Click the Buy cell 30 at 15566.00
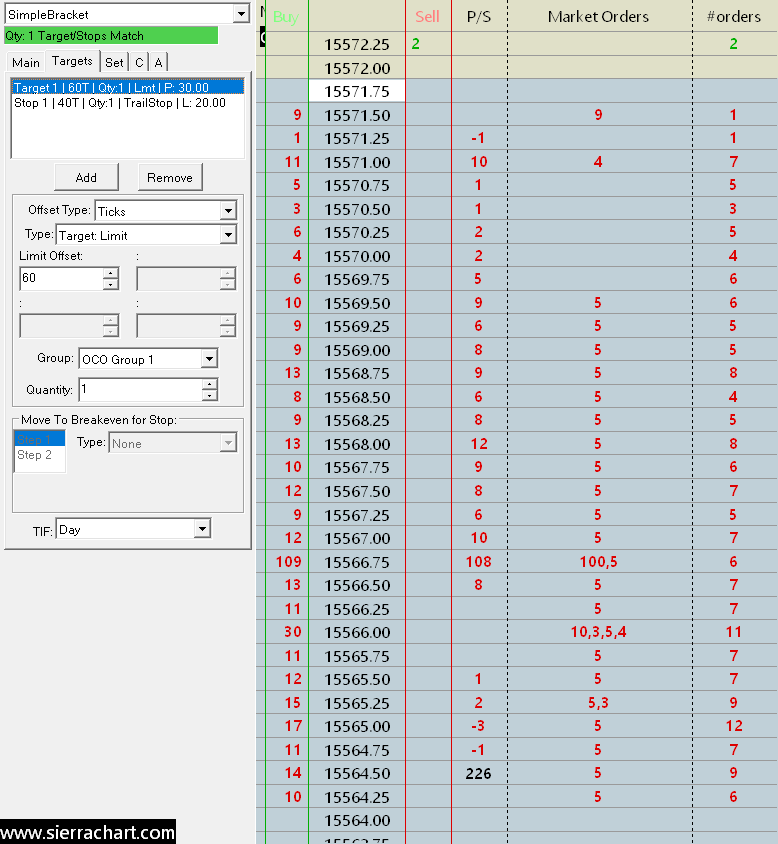The width and height of the screenshot is (778, 844). point(288,632)
